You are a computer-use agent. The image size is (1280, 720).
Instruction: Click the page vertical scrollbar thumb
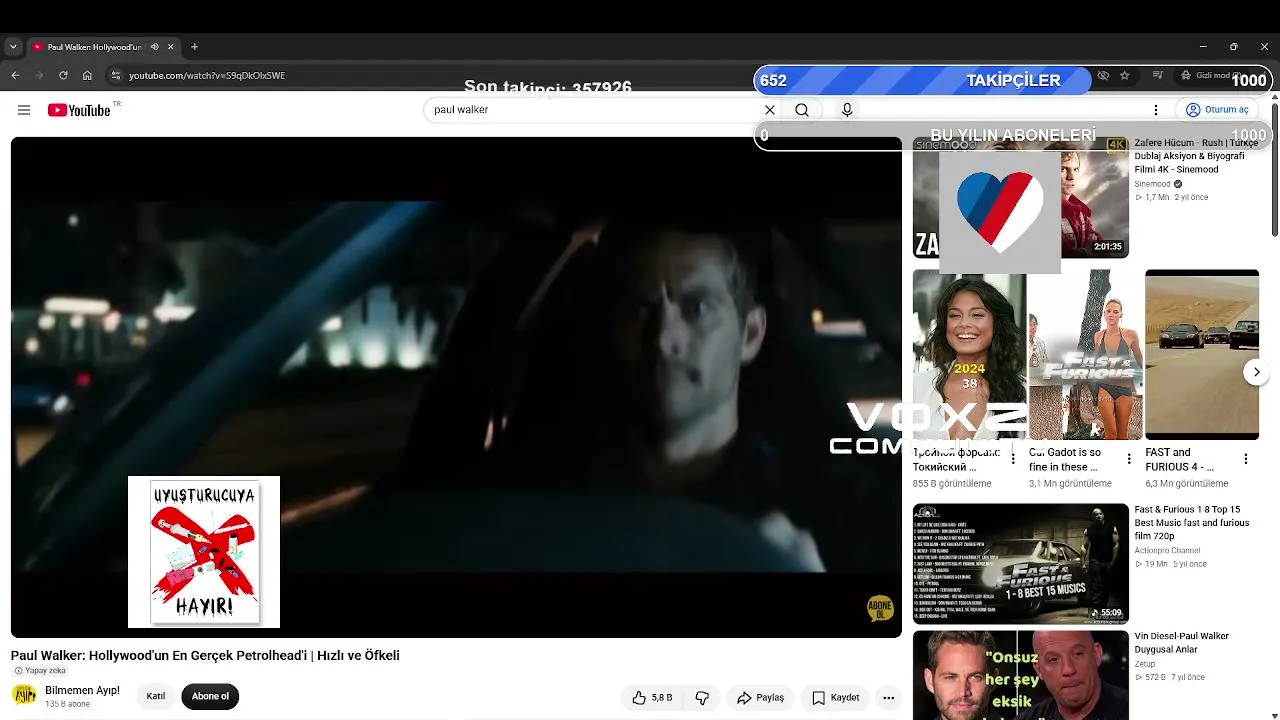1274,168
